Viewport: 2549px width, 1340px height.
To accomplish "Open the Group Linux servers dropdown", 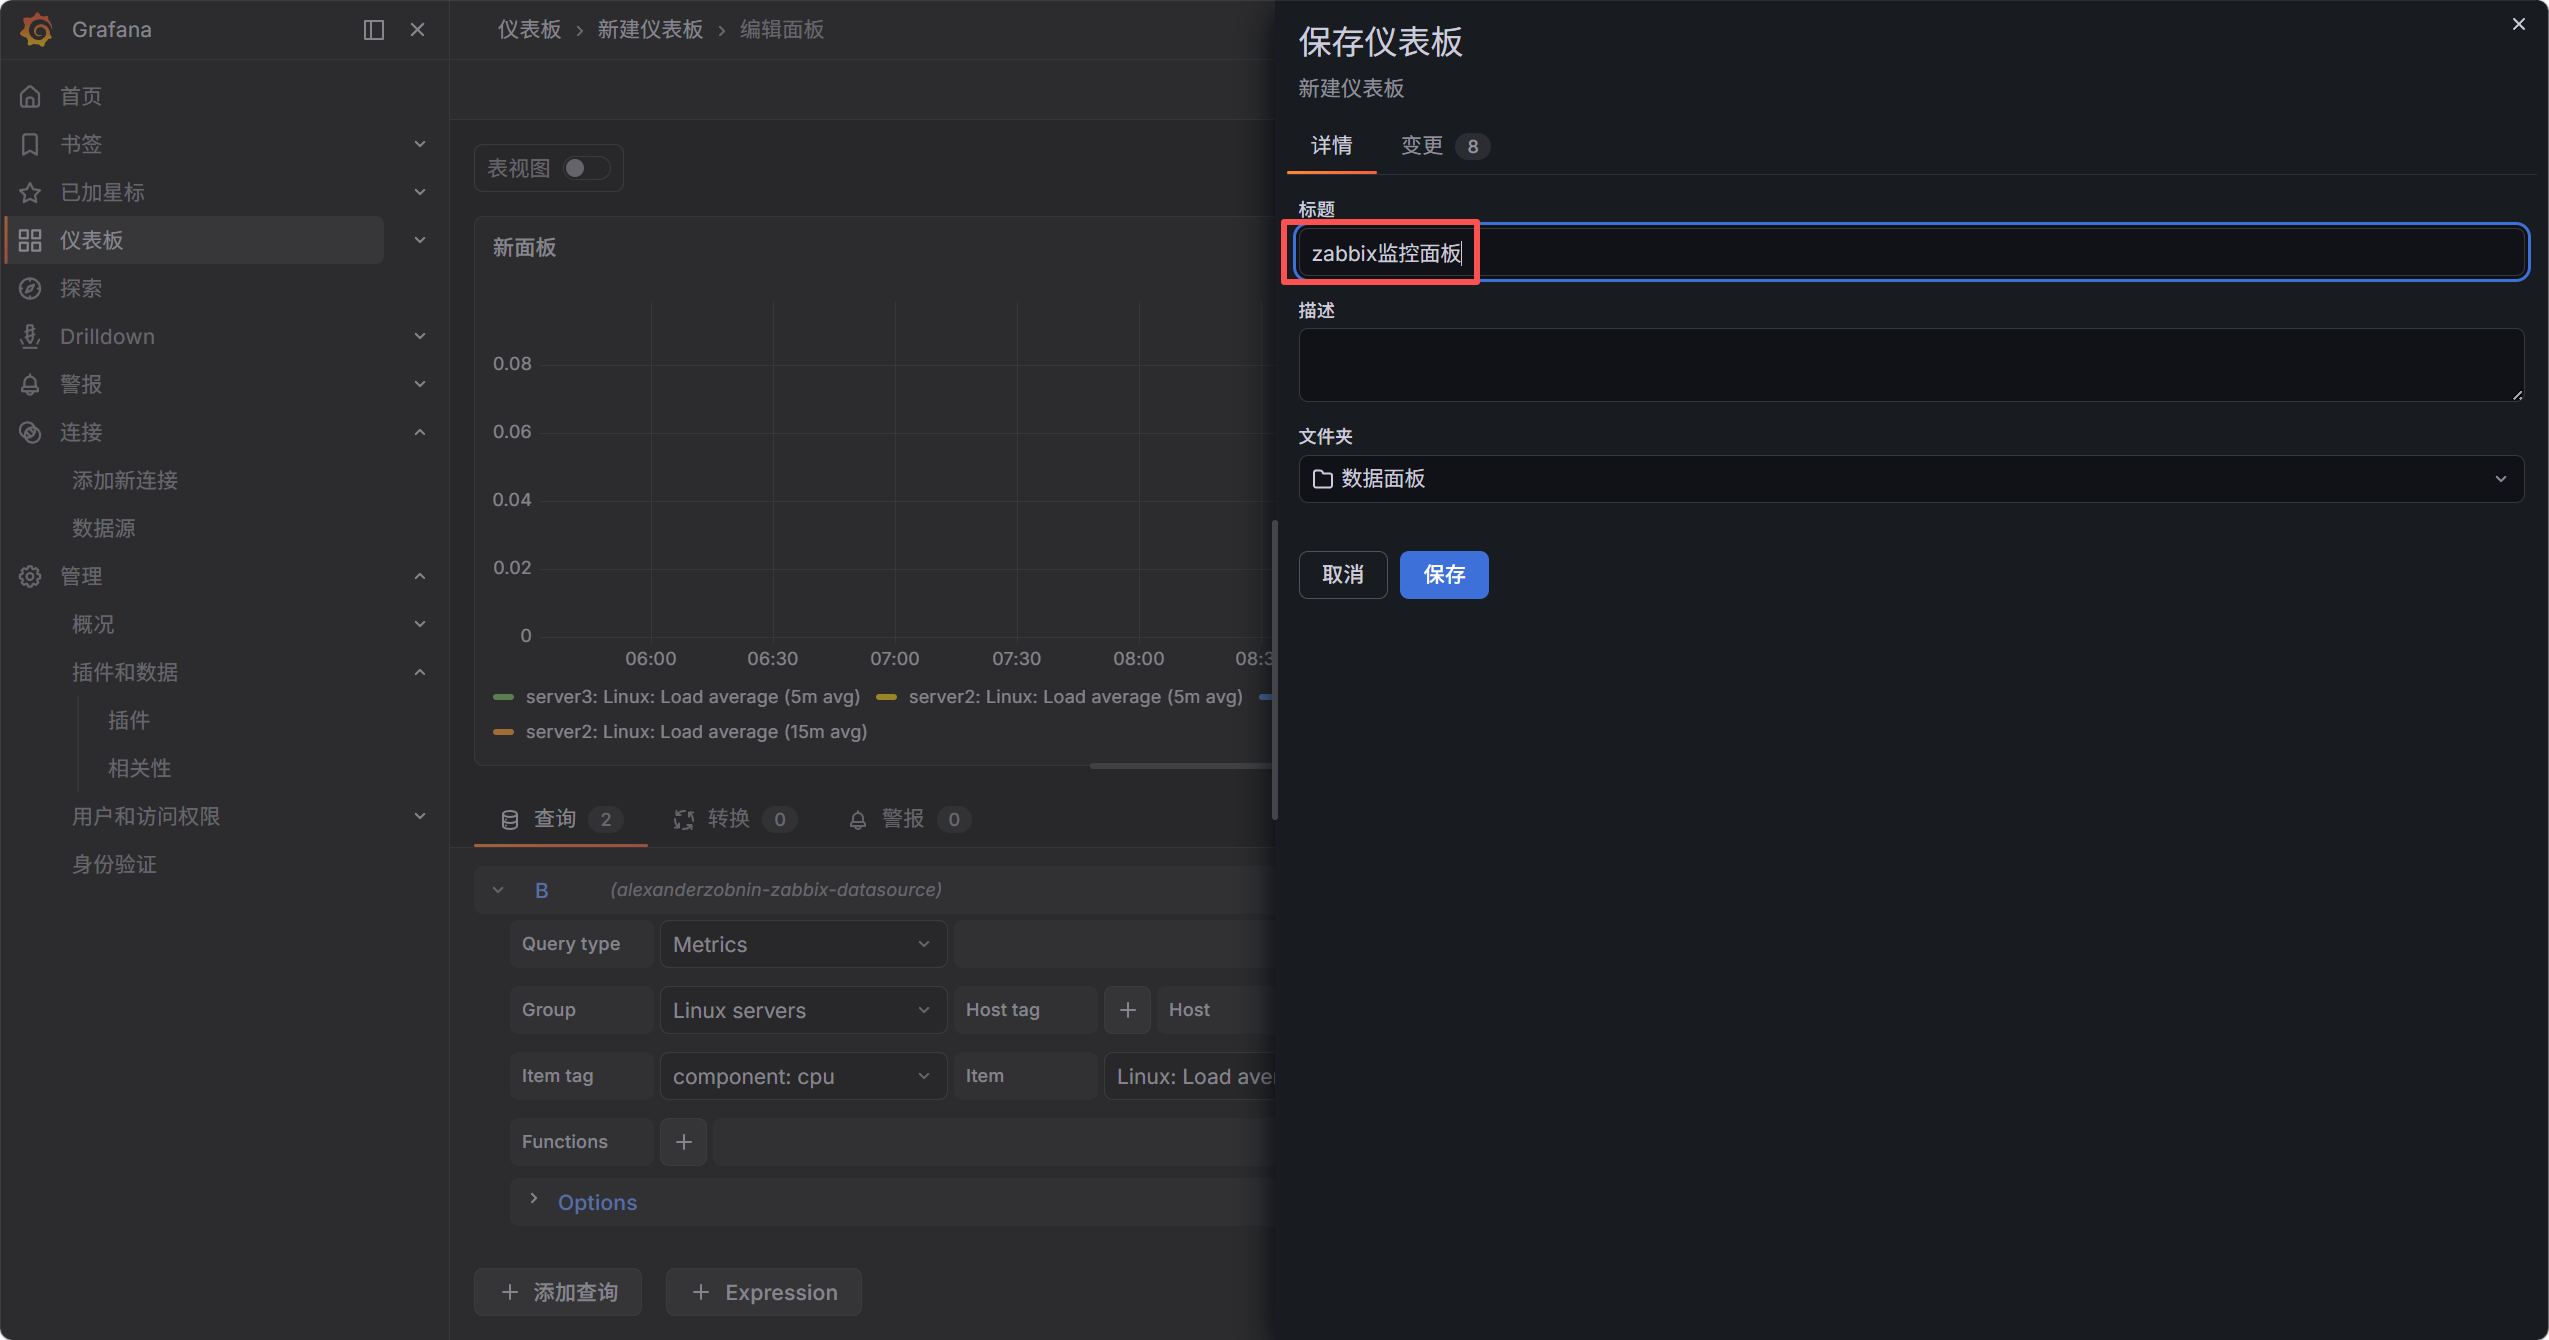I will click(803, 1010).
